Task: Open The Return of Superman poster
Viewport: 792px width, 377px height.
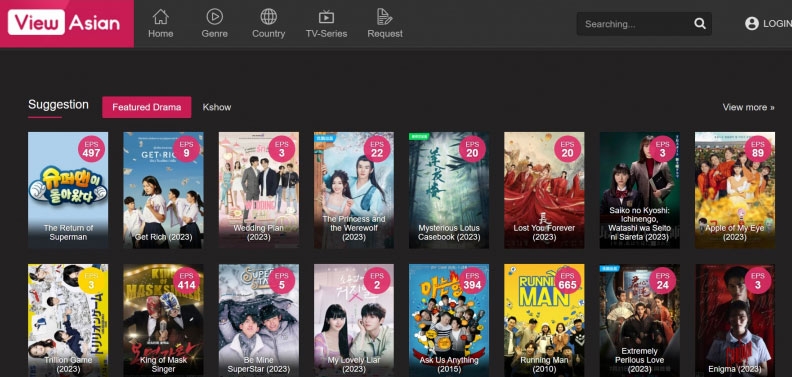Action: point(68,190)
